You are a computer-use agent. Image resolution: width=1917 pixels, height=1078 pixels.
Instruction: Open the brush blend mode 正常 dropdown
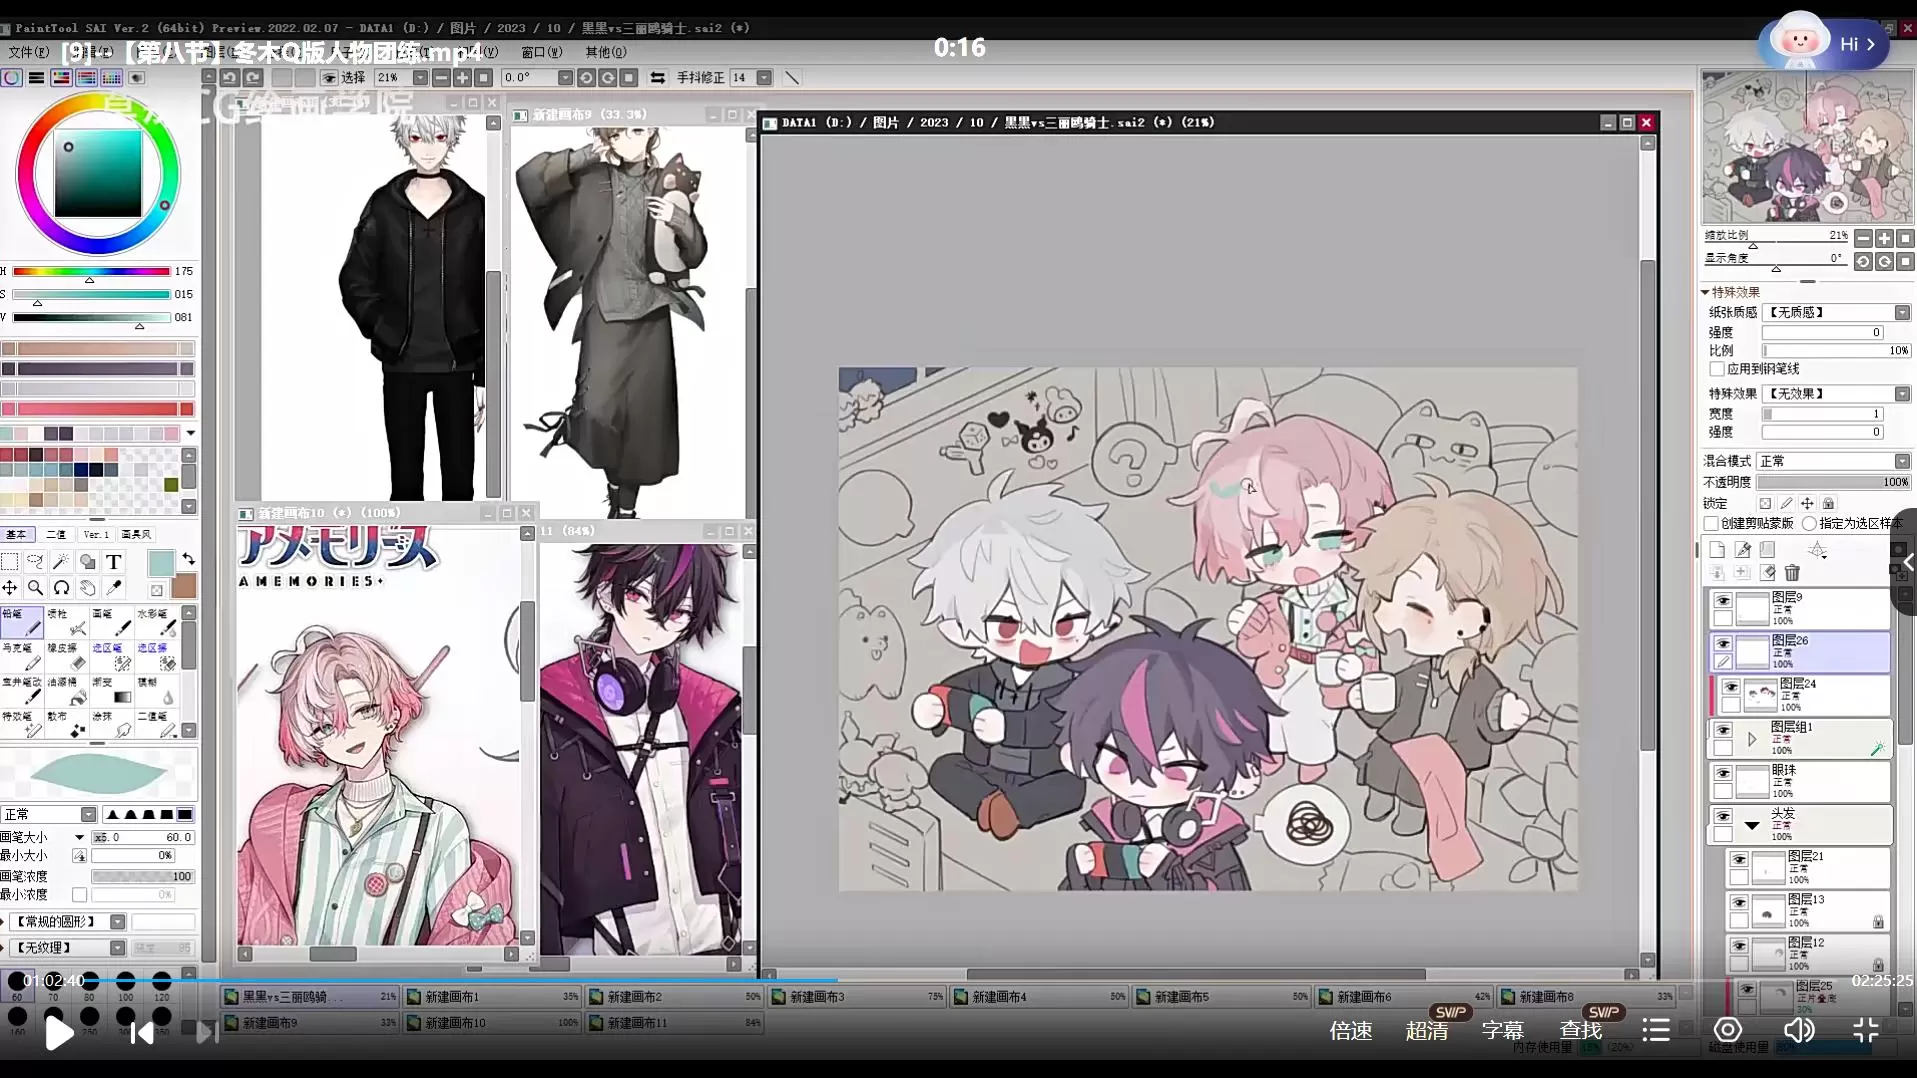coord(89,814)
